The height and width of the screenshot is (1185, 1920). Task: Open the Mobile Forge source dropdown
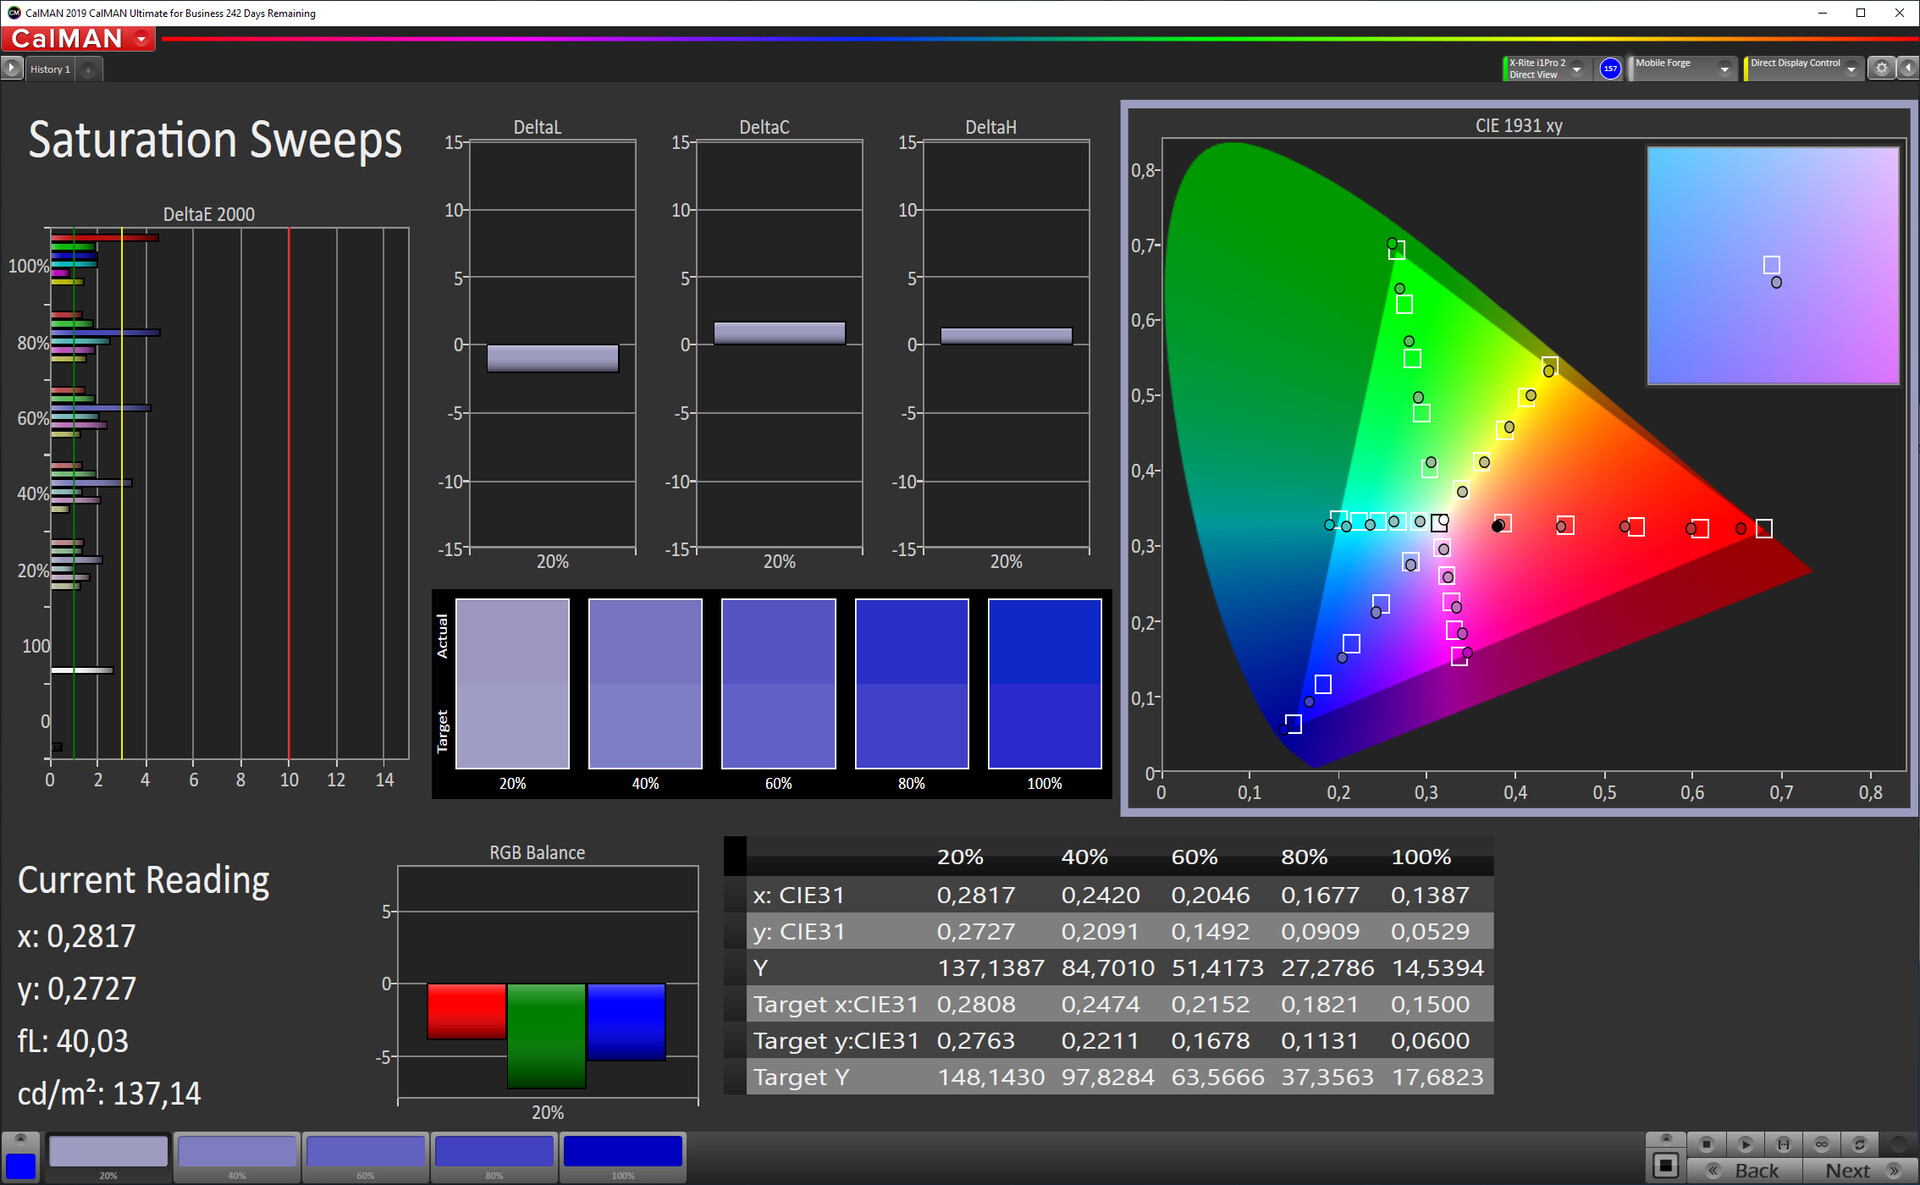coord(1724,69)
